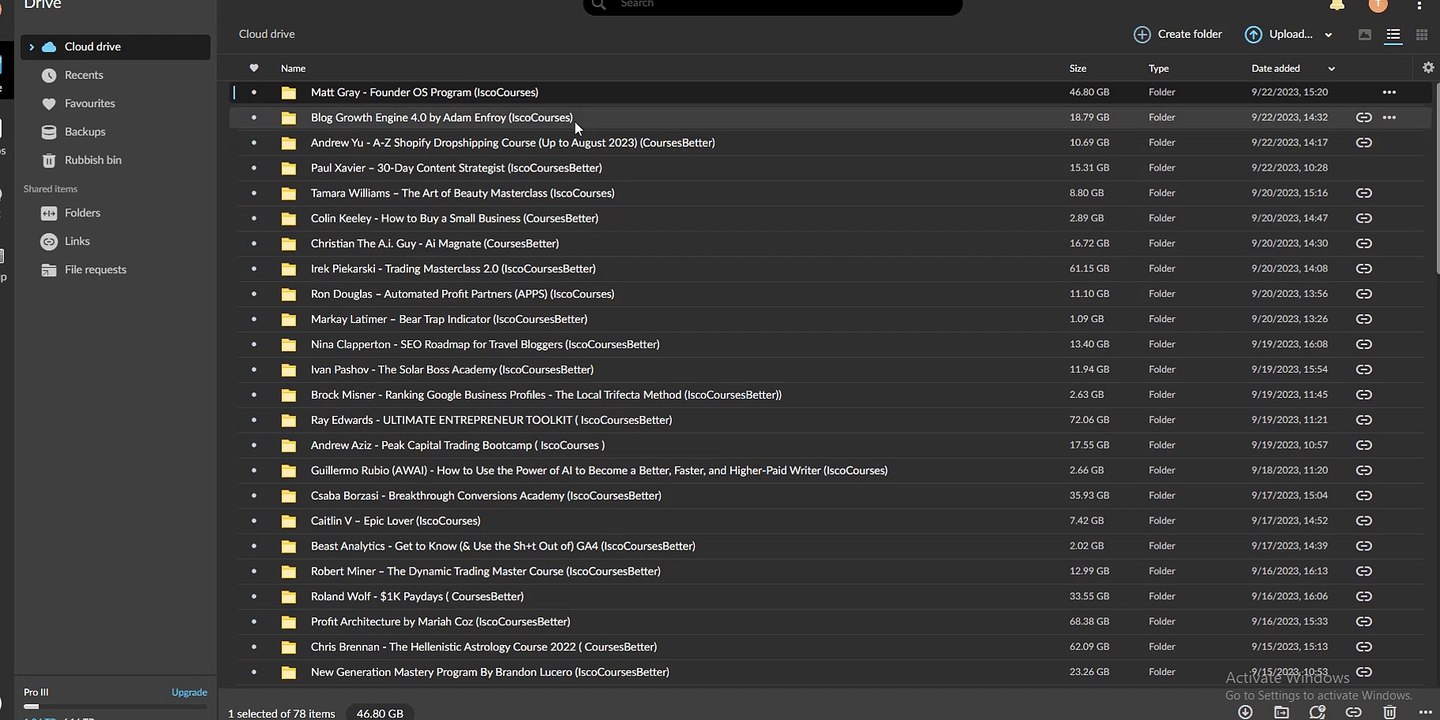The image size is (1440, 720).
Task: Expand the Cloud drive tree chevron
Action: coord(31,47)
